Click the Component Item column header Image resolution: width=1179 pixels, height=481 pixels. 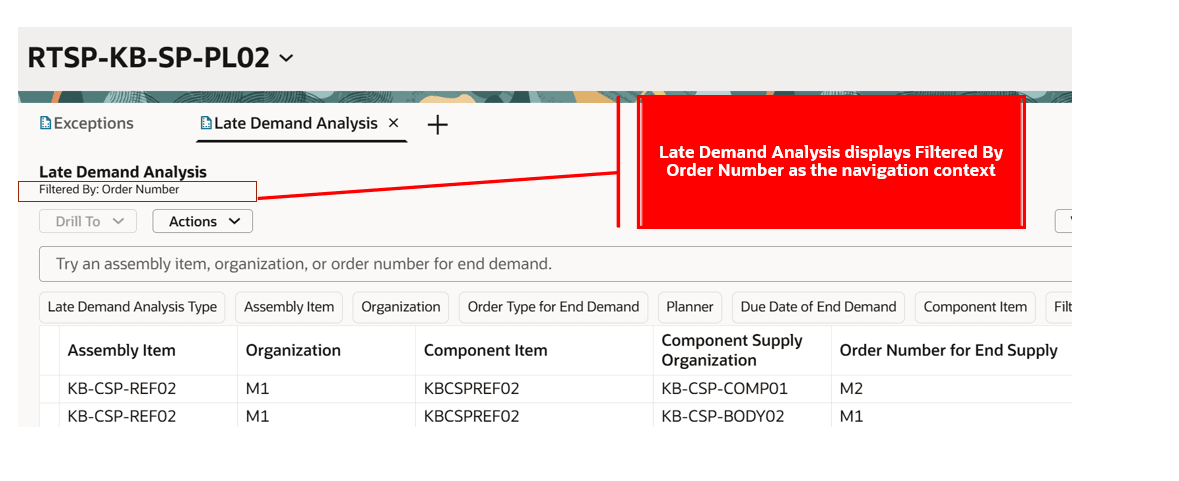[534, 350]
